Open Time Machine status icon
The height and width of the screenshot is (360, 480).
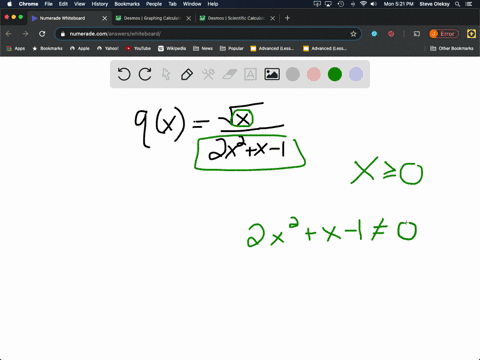coord(341,4)
